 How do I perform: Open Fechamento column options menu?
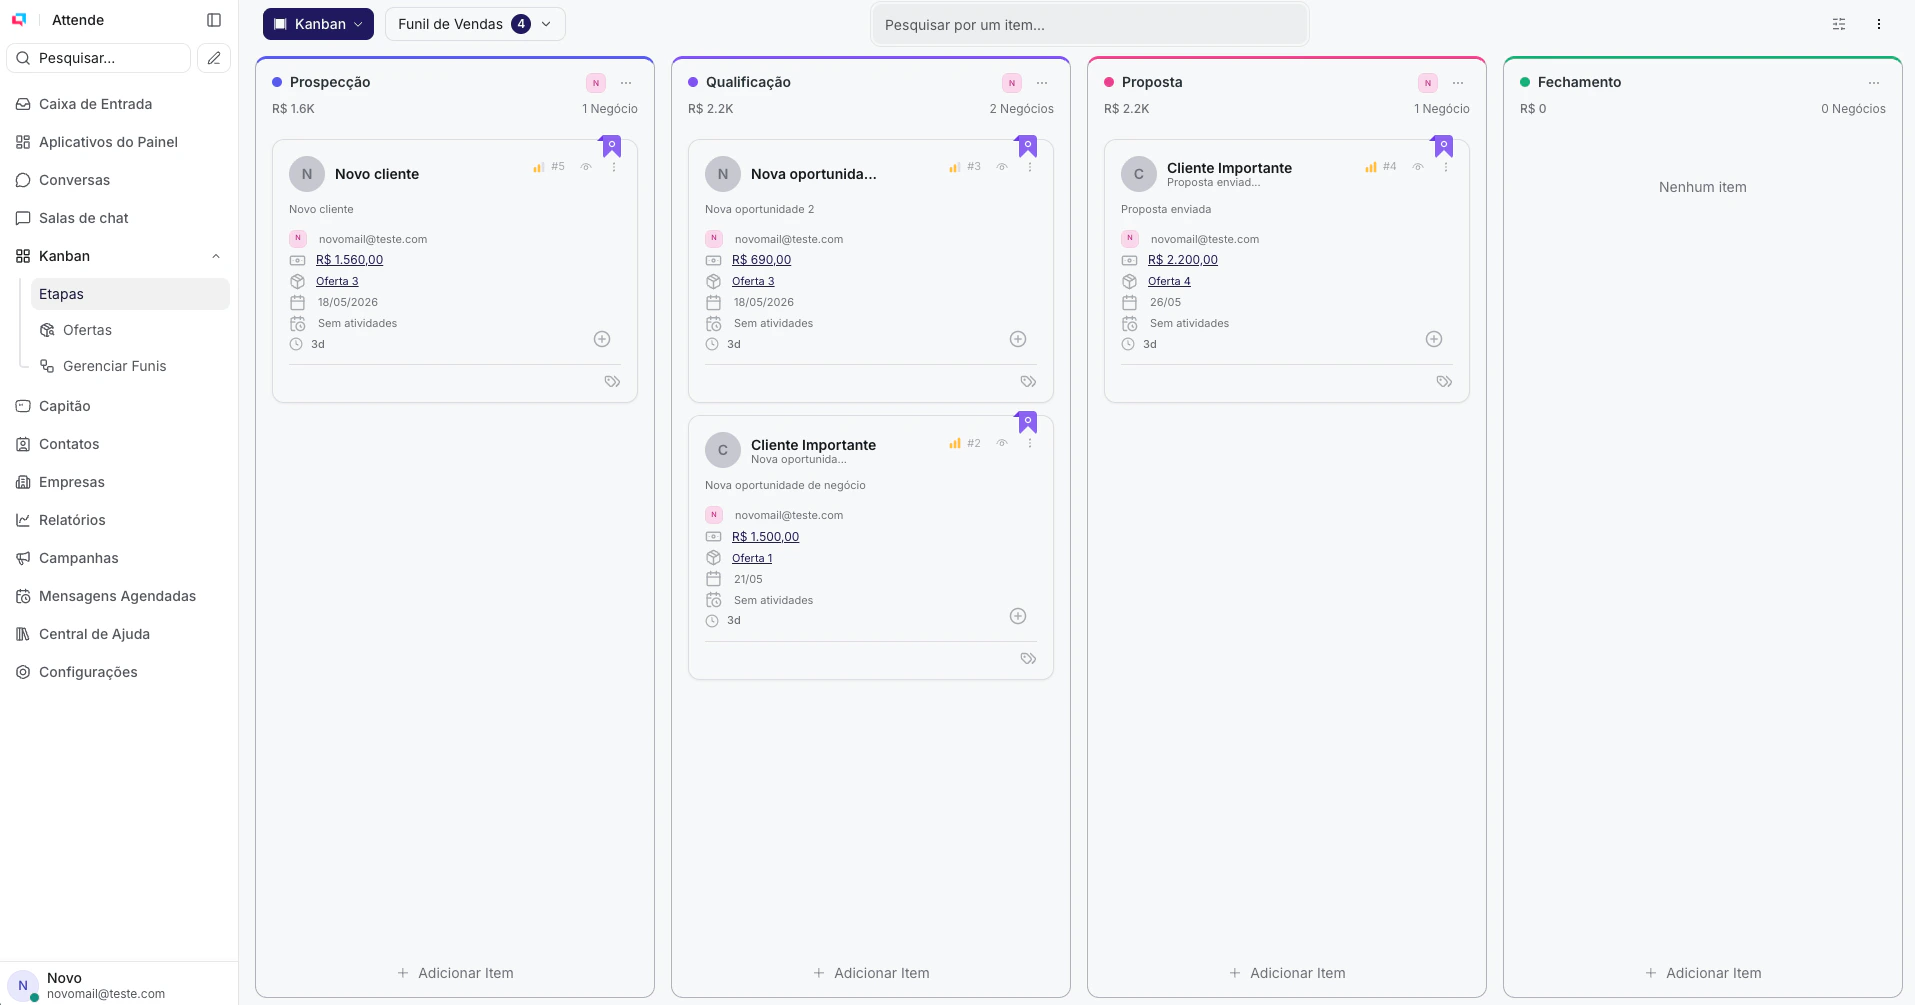click(x=1874, y=83)
